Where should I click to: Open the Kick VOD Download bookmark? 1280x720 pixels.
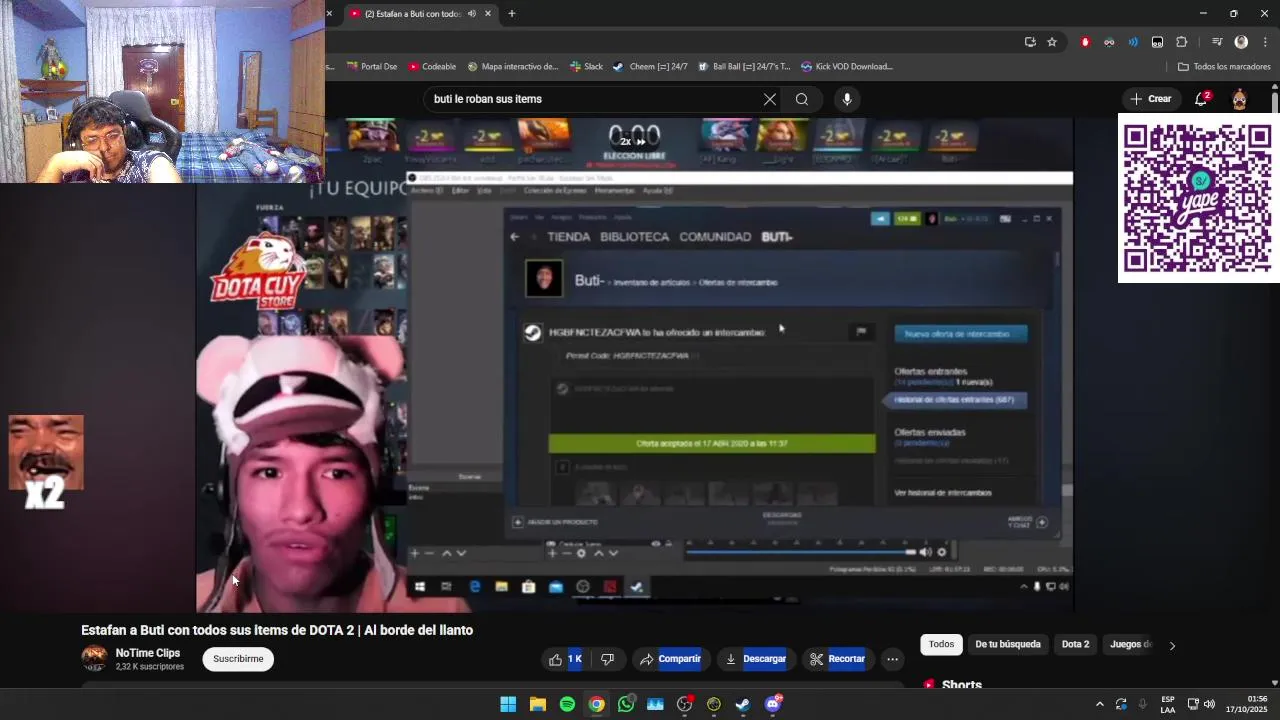[846, 67]
